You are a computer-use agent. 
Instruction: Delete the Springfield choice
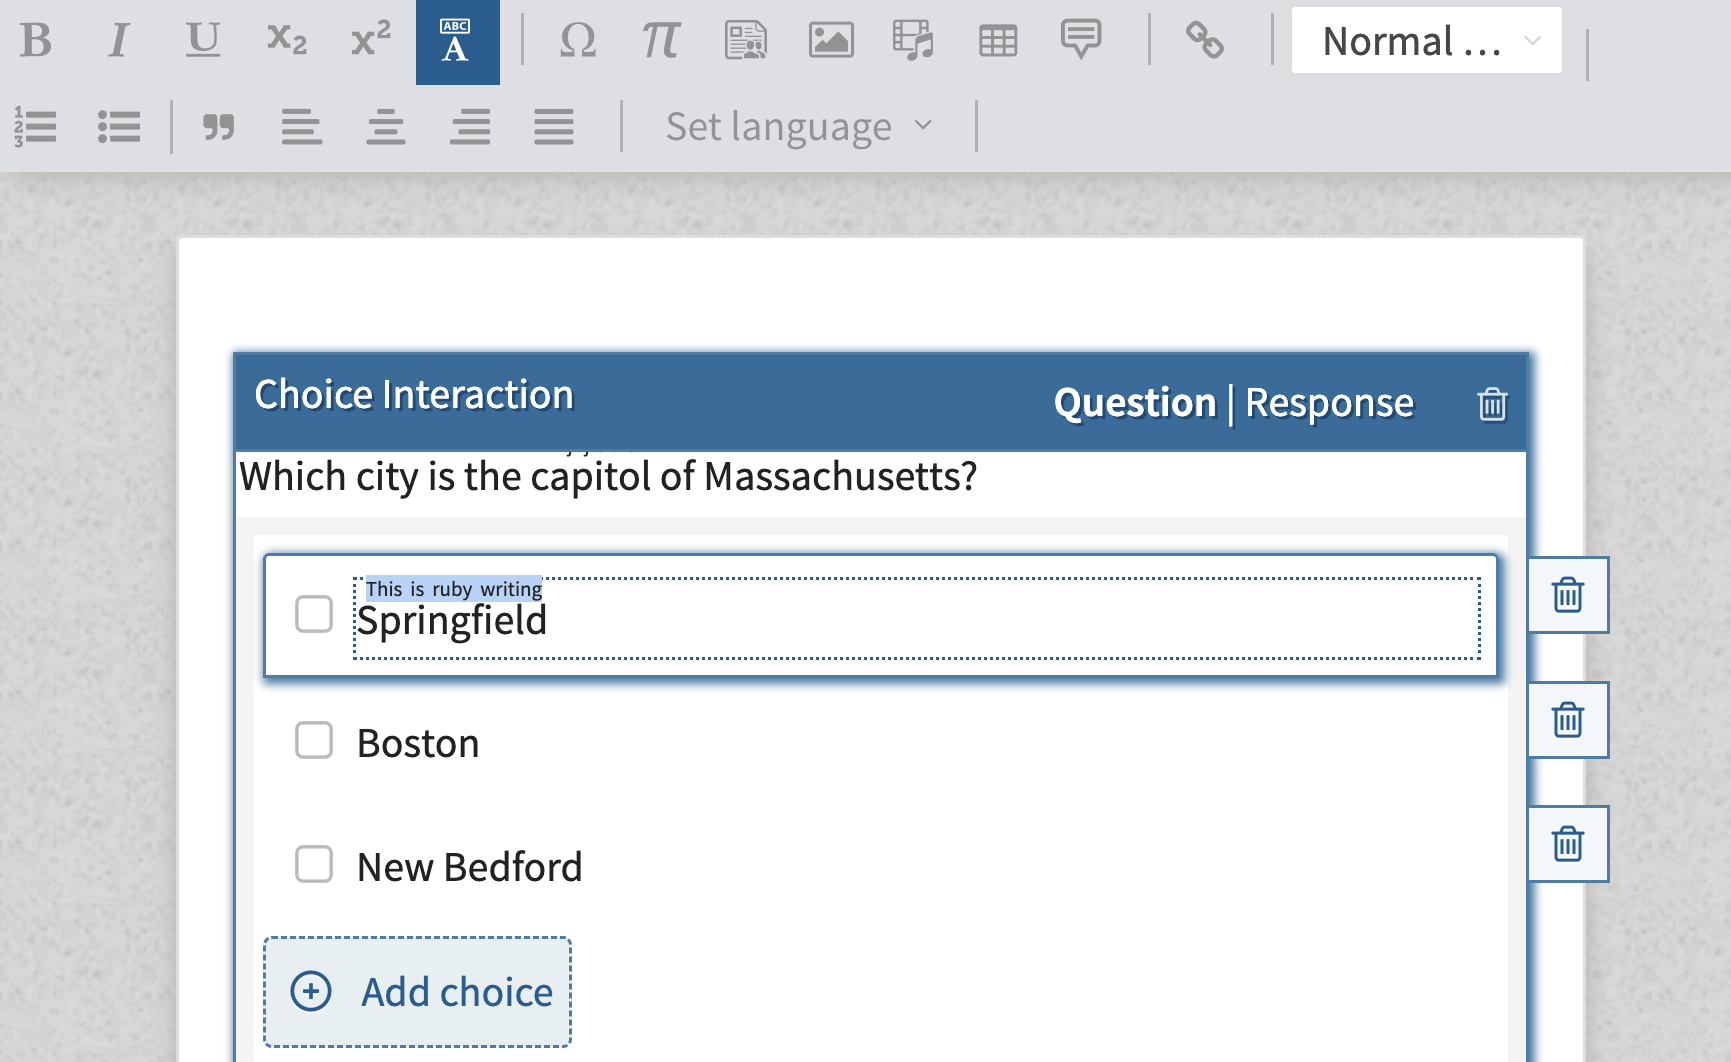tap(1567, 595)
